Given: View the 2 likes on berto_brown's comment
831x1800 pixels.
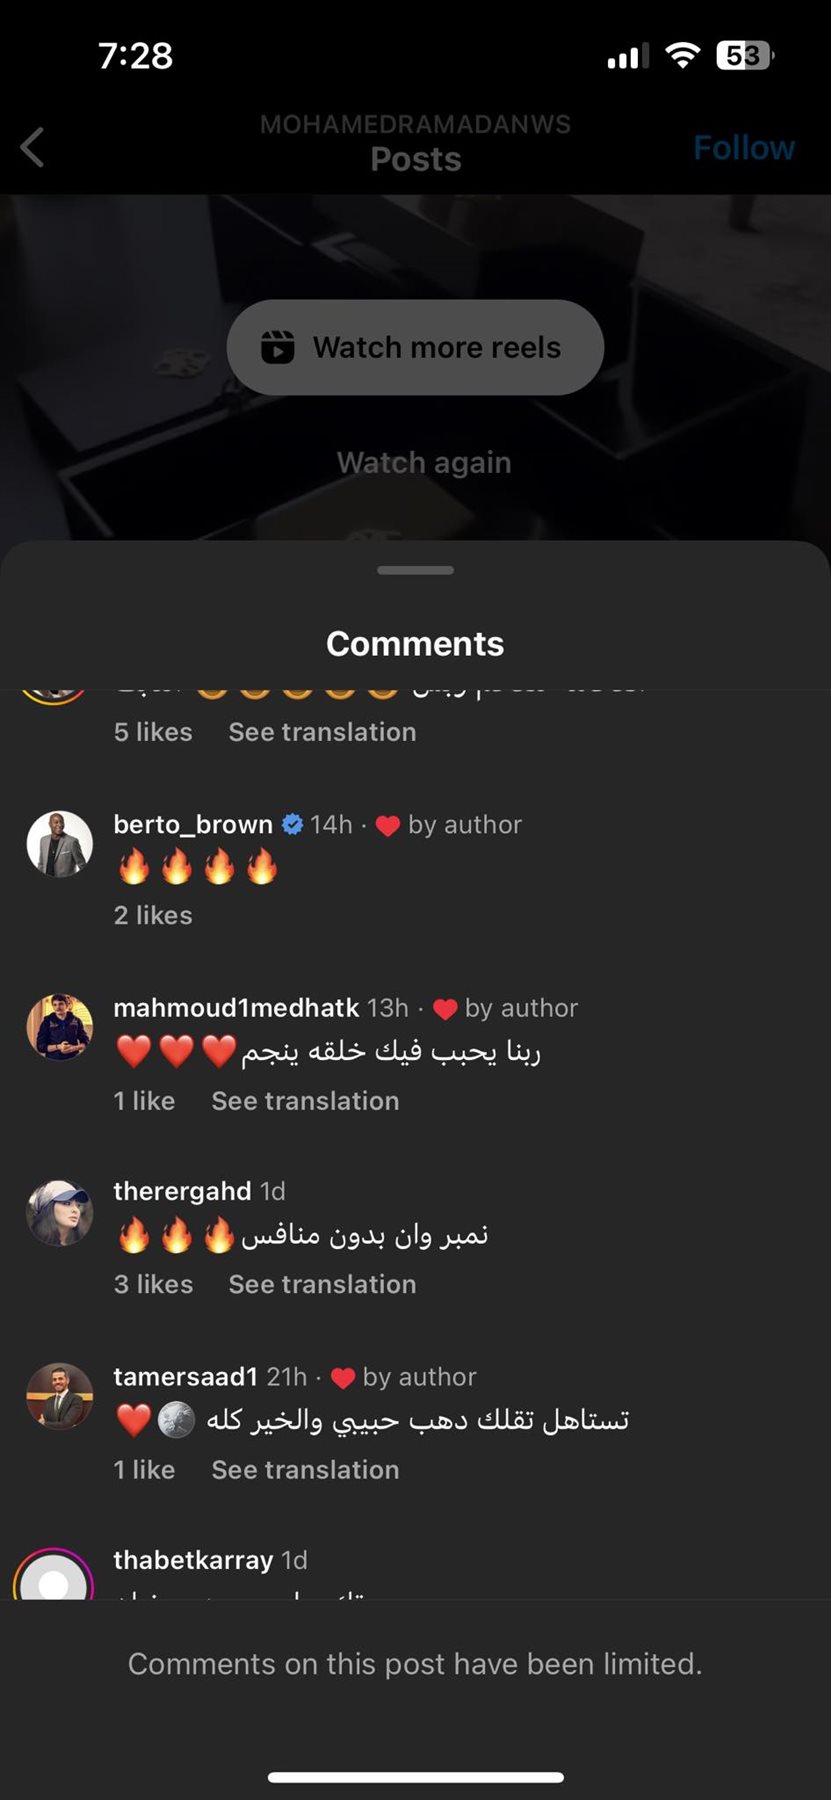Looking at the screenshot, I should 153,915.
